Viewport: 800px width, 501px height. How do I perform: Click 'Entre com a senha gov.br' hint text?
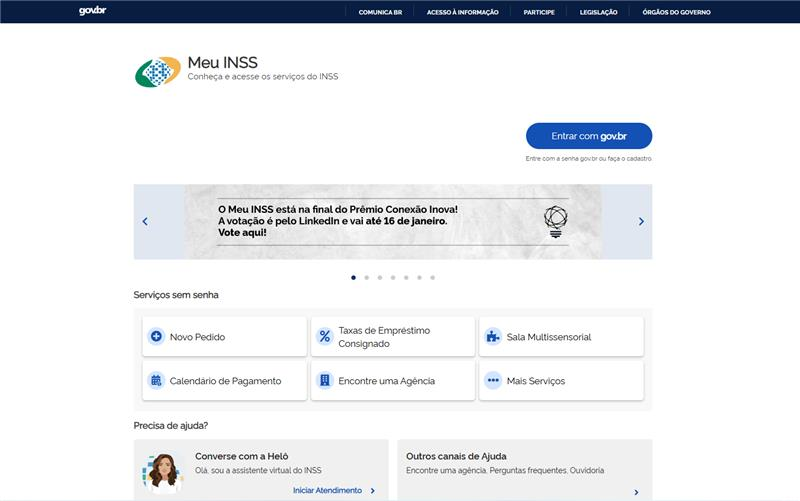[589, 159]
